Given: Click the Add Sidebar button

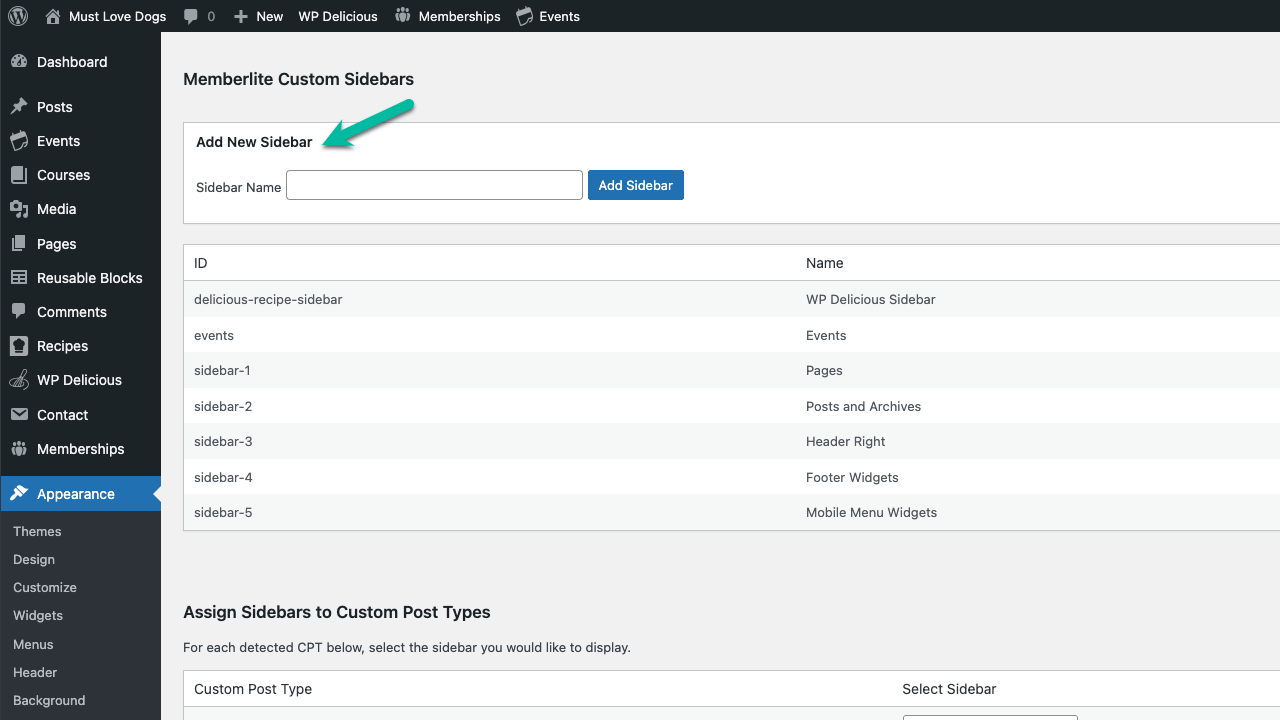Looking at the screenshot, I should point(636,185).
